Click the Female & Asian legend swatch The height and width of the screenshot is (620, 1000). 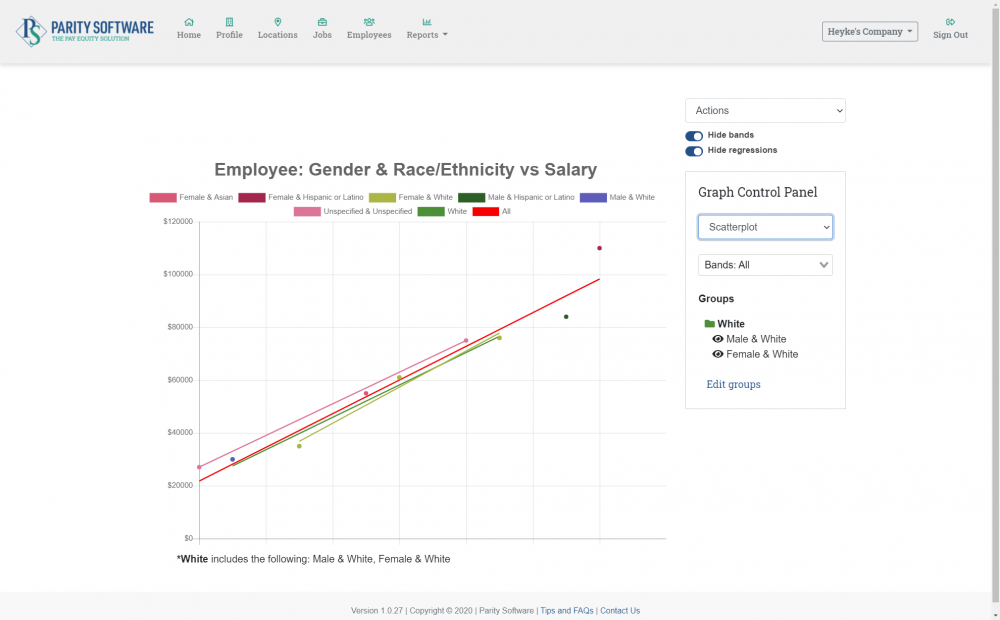[163, 198]
